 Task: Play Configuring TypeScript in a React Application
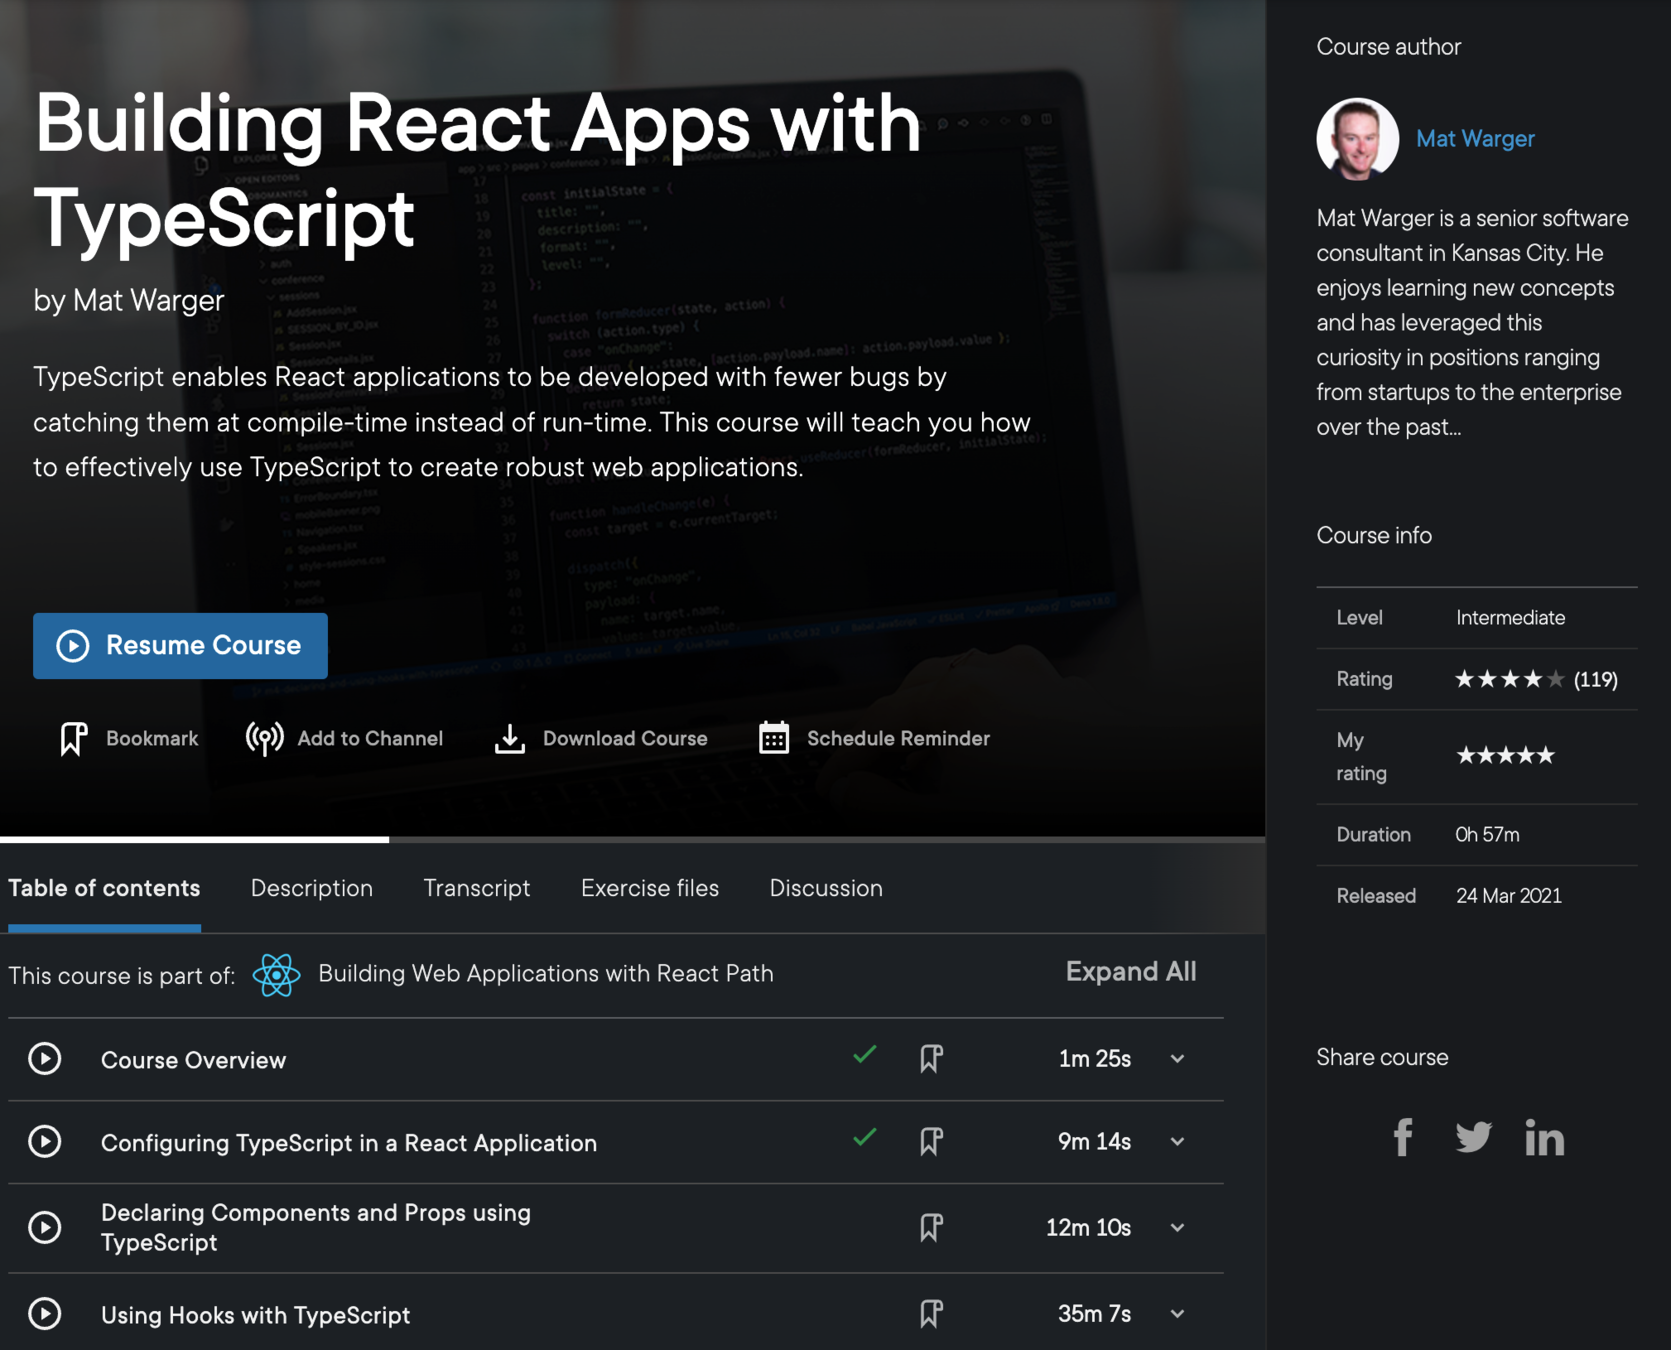click(x=45, y=1141)
